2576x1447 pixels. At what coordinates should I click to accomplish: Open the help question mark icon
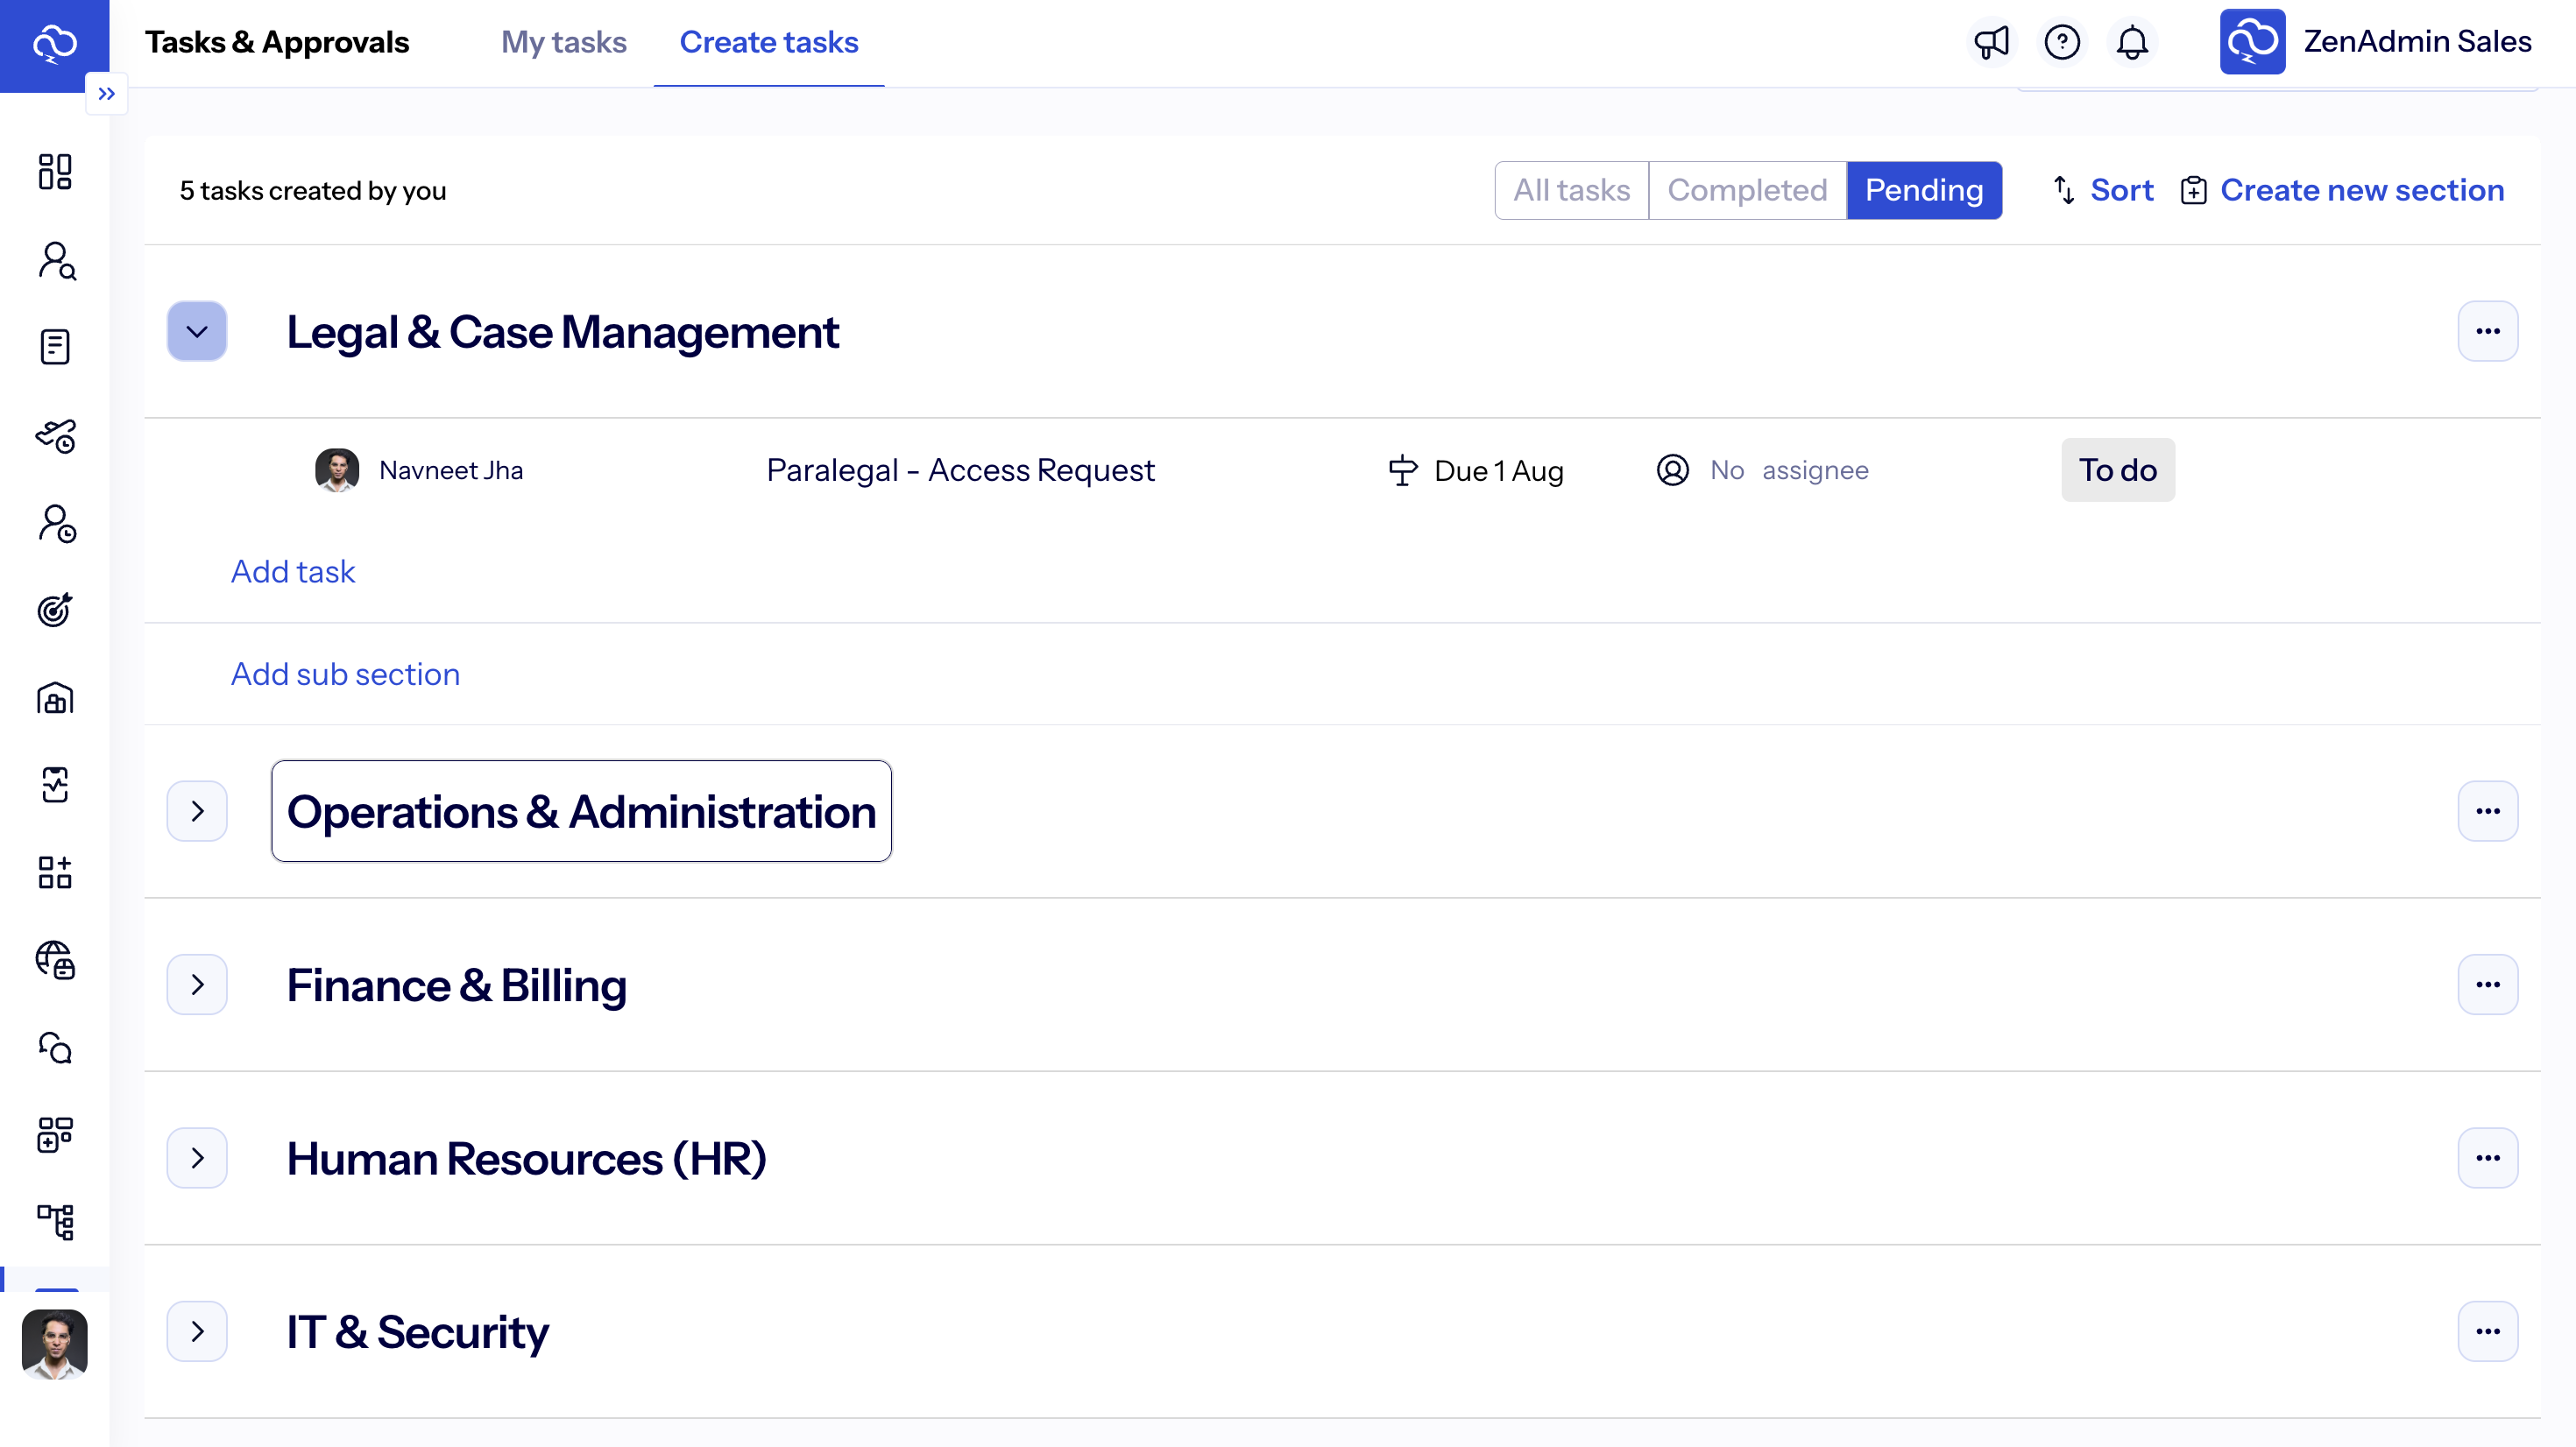pos(2062,42)
